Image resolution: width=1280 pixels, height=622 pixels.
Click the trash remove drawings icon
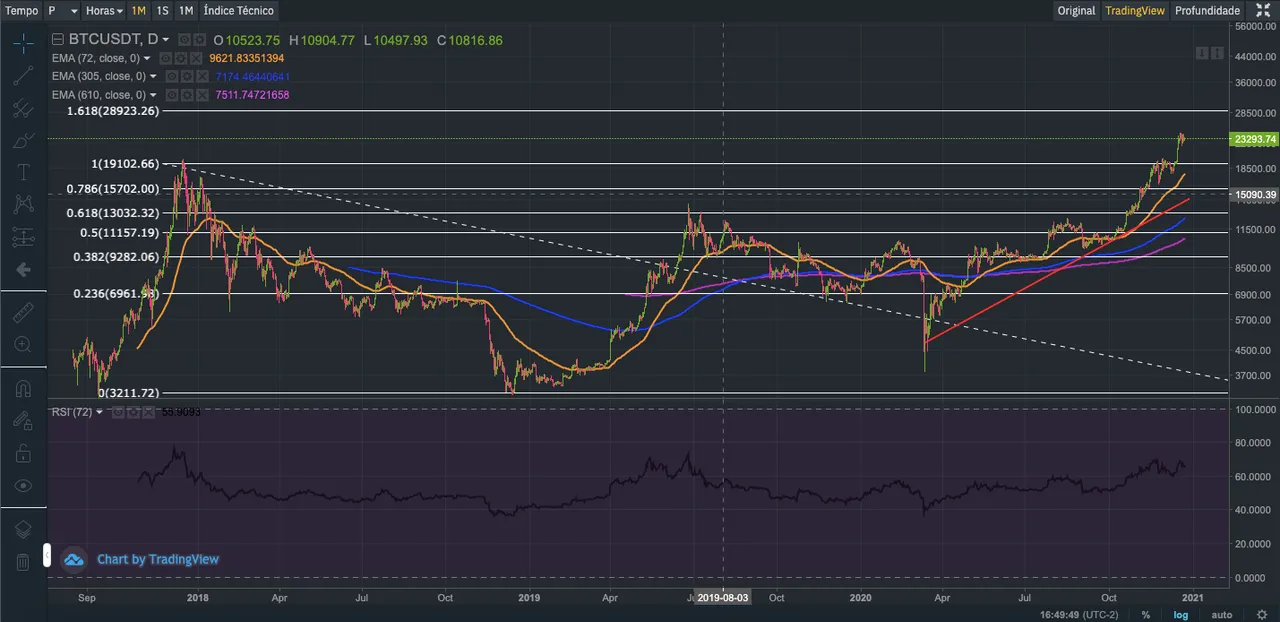(23, 562)
